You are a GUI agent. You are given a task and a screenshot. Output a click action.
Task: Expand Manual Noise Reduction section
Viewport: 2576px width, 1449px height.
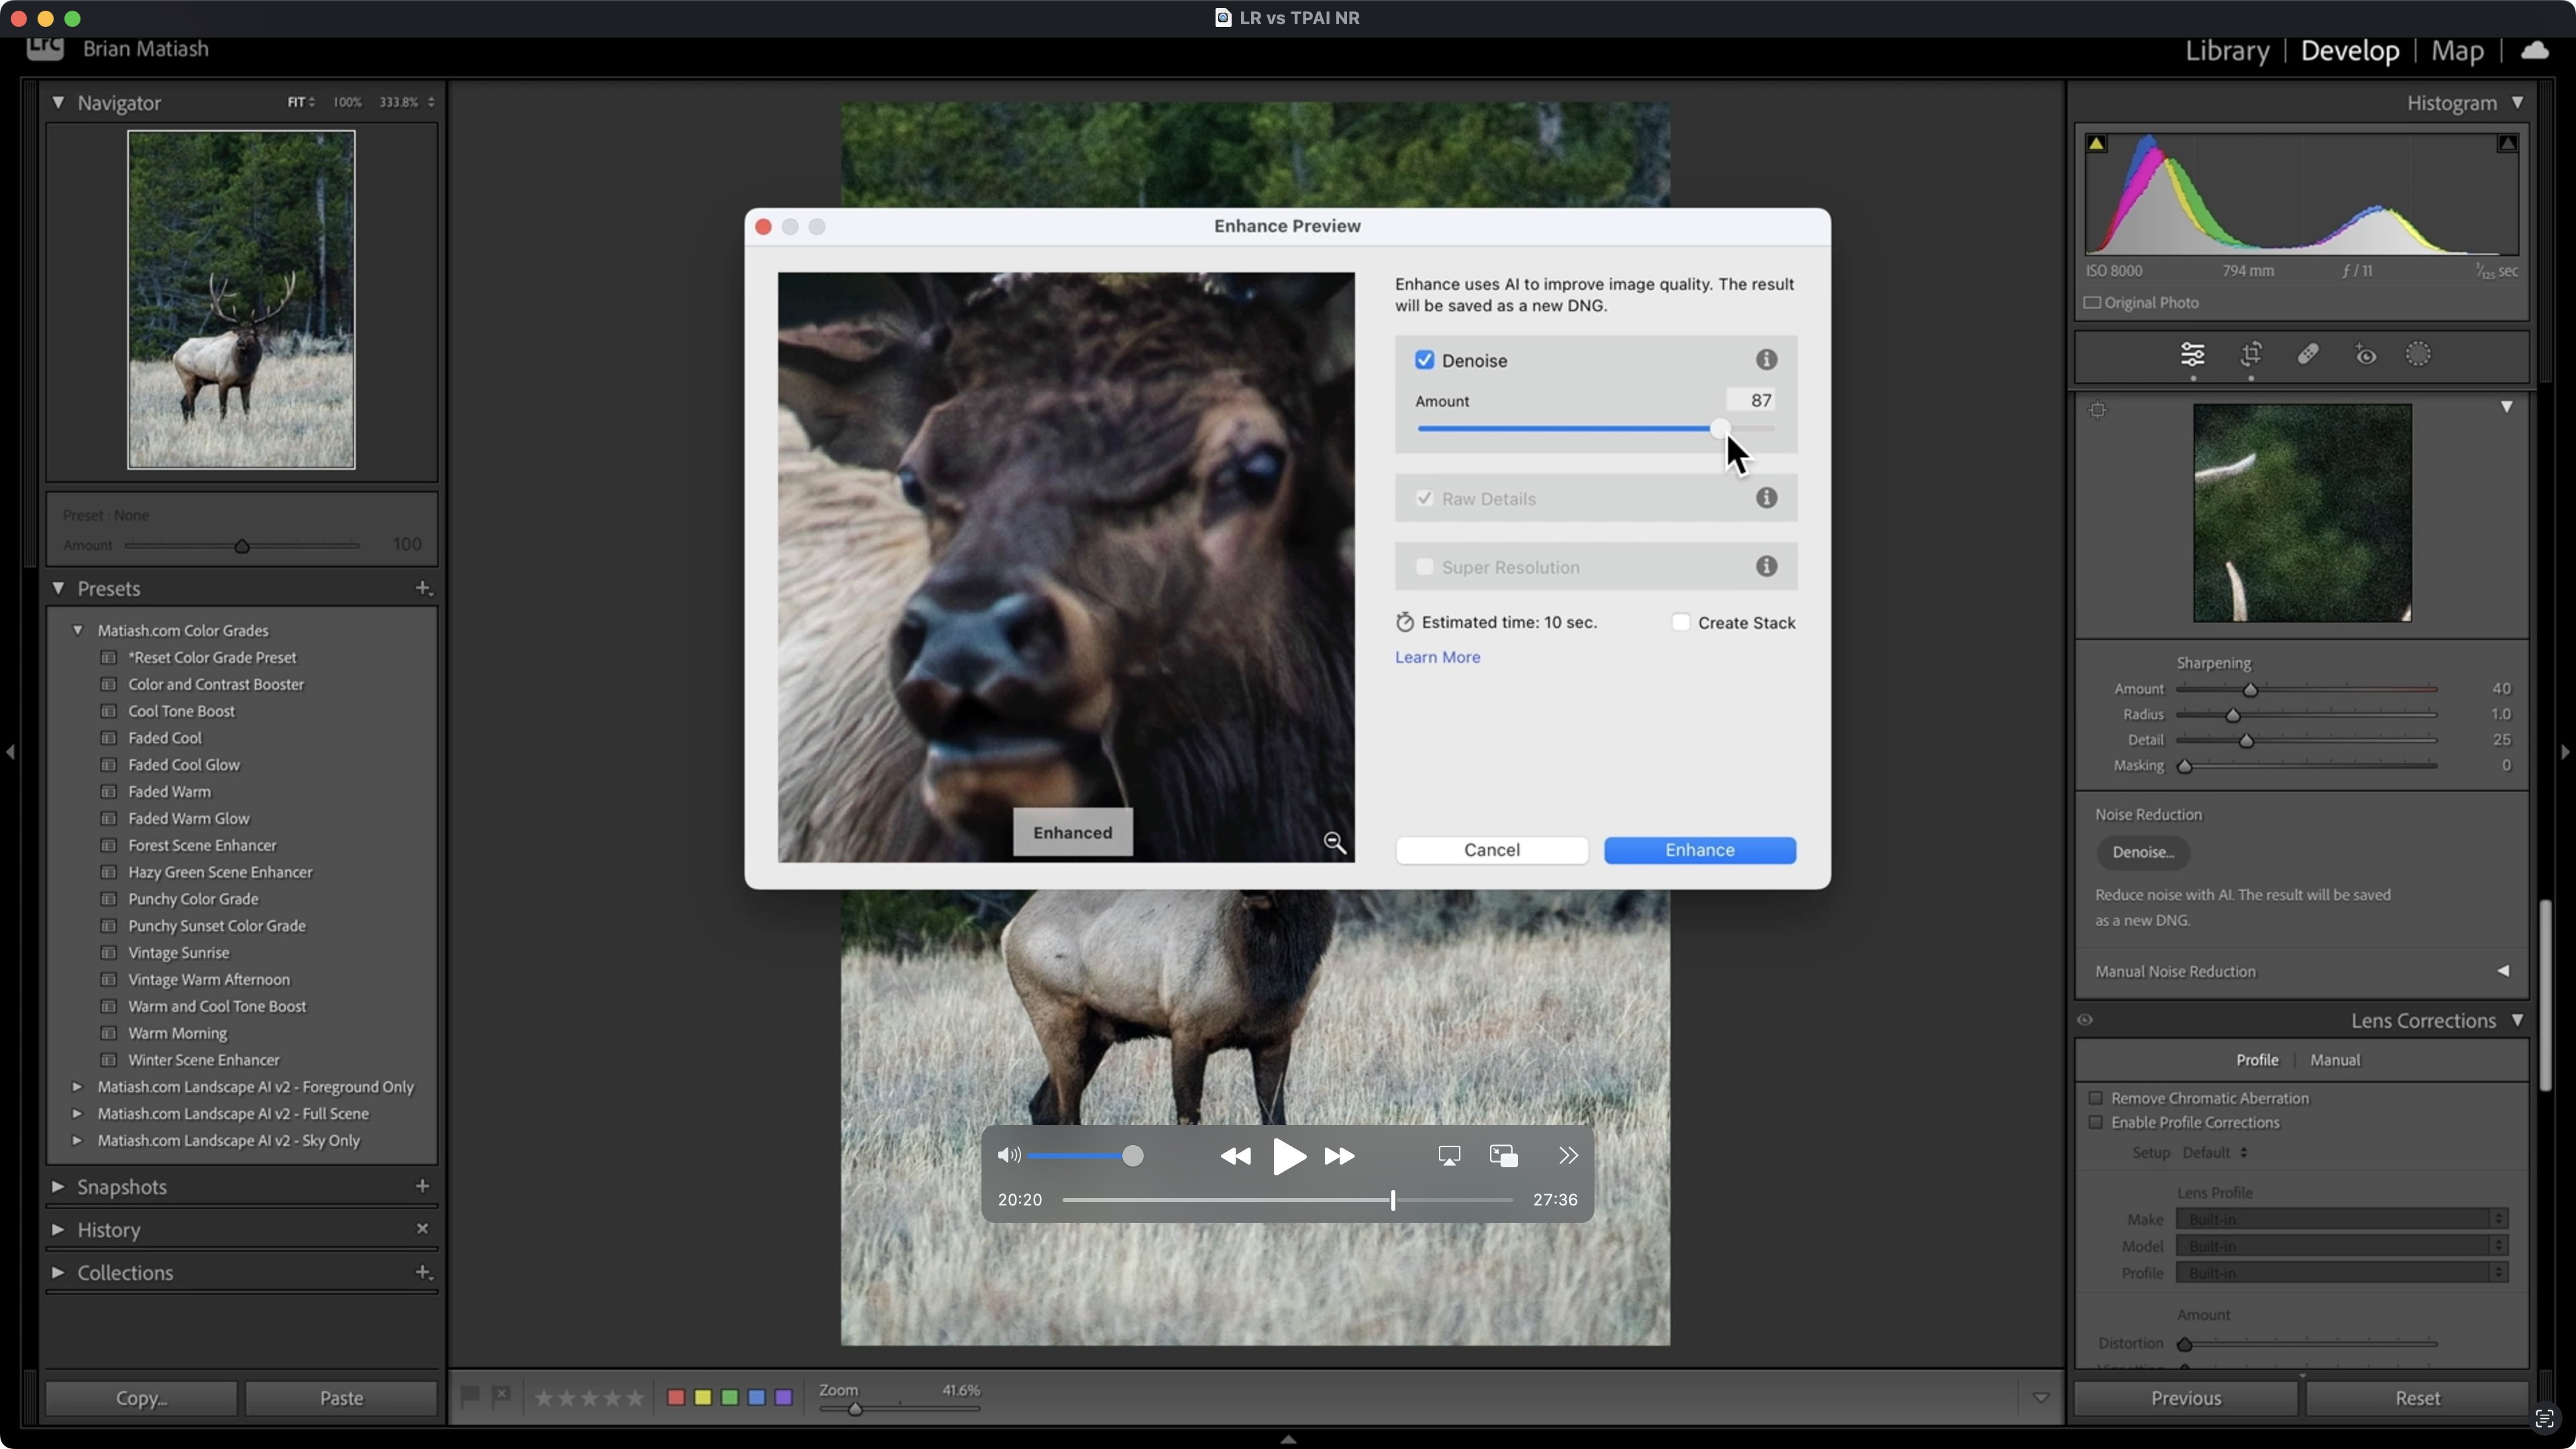(x=2503, y=971)
